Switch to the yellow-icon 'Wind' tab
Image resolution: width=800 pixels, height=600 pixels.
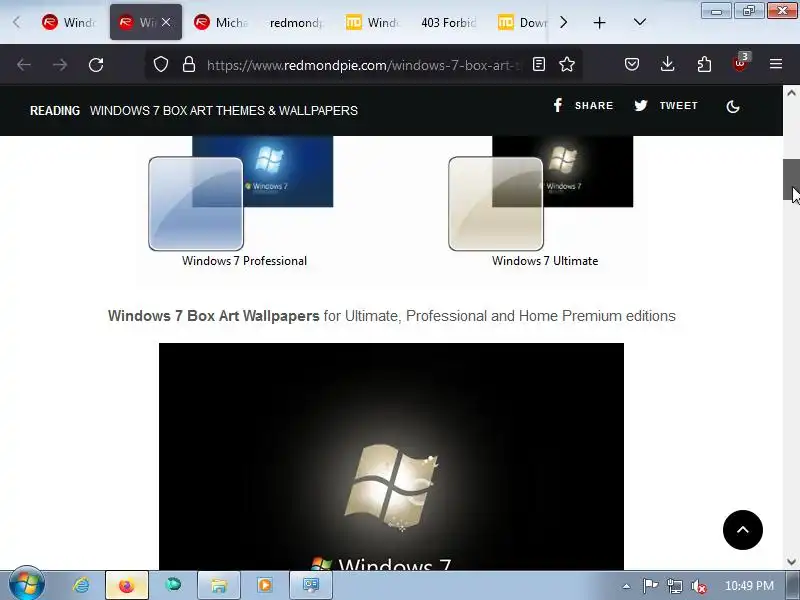[x=372, y=22]
